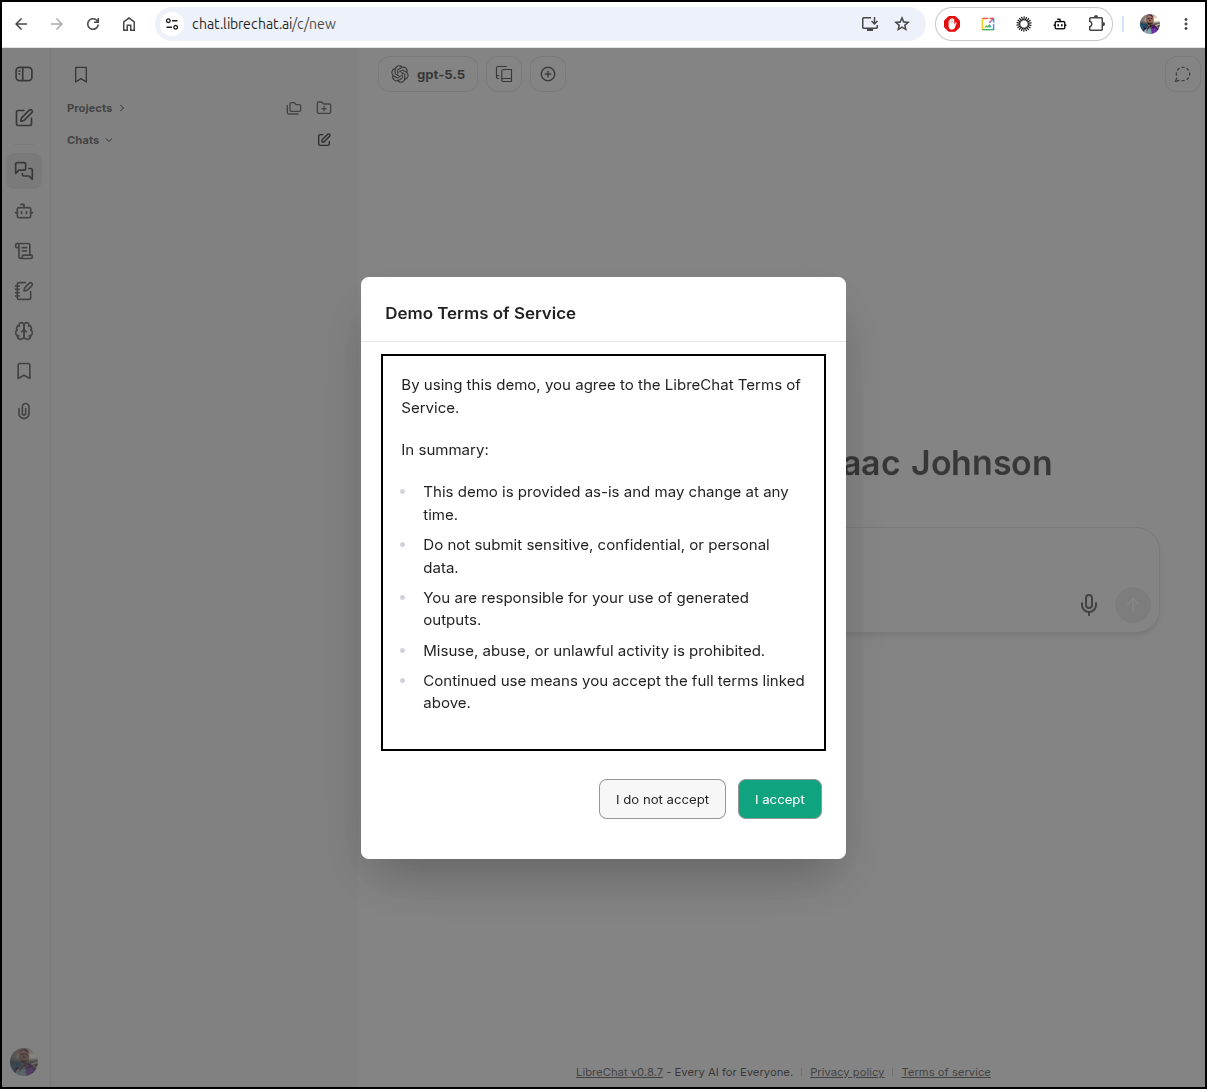
Task: Click the address bar URL chat.librechat.ai
Action: click(x=264, y=24)
